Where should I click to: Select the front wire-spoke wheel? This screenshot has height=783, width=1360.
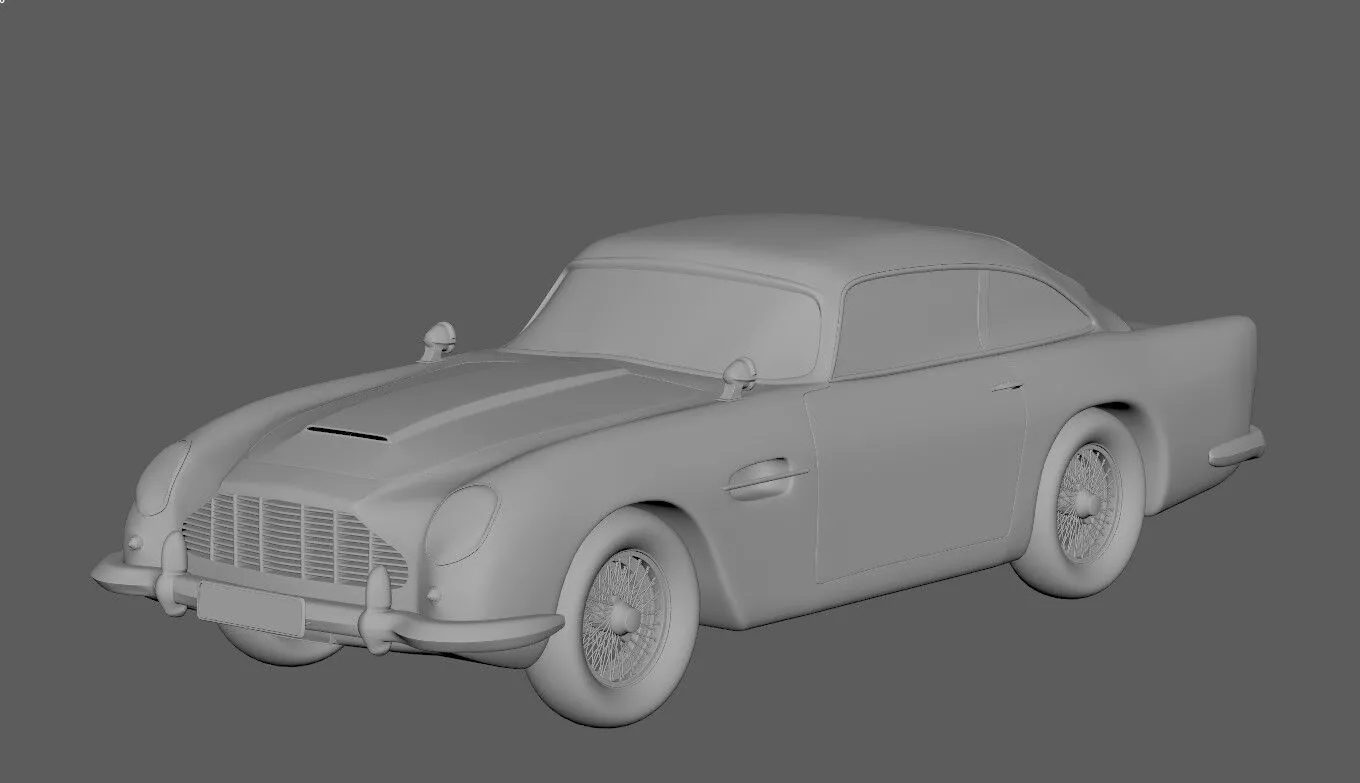pyautogui.click(x=625, y=617)
